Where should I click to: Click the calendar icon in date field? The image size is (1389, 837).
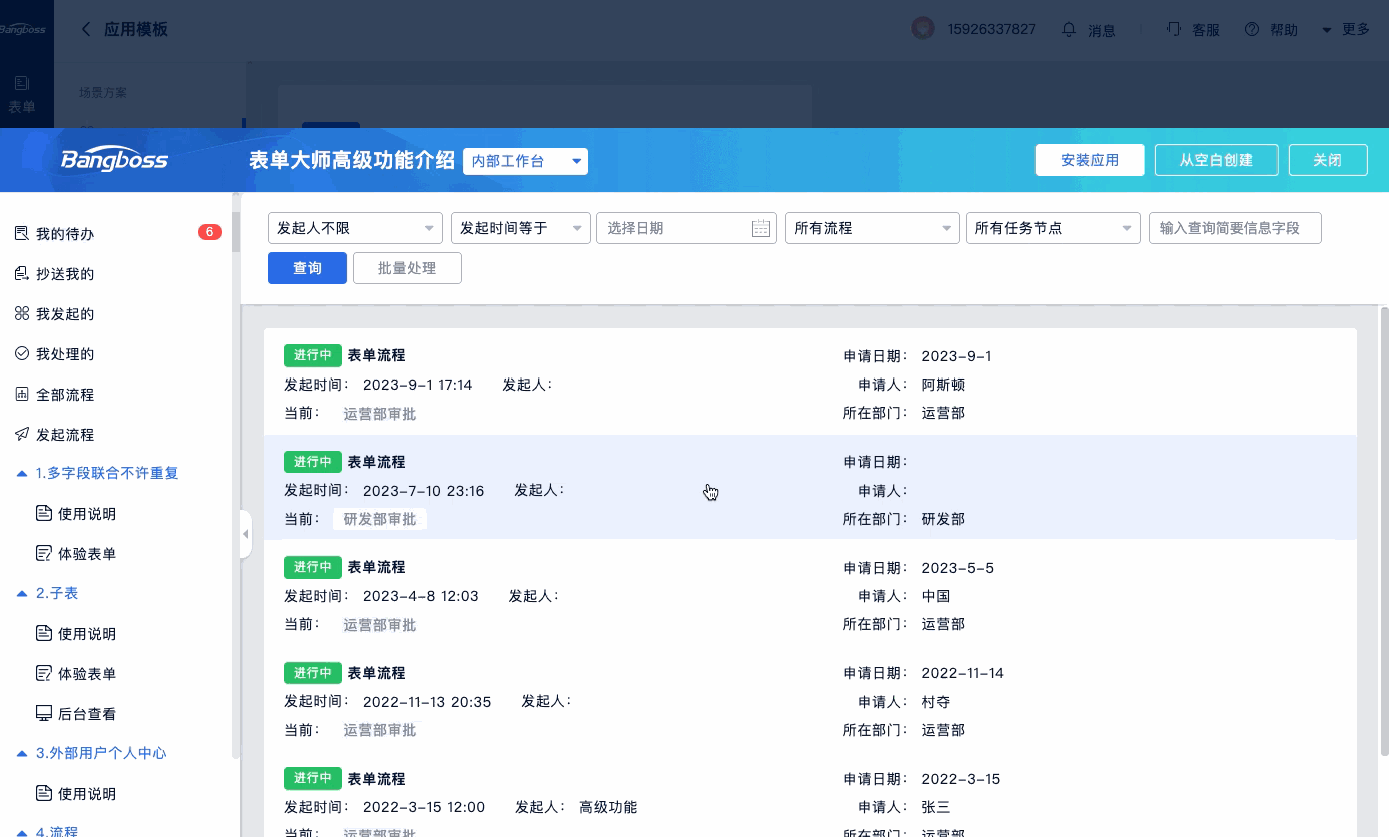coord(761,228)
